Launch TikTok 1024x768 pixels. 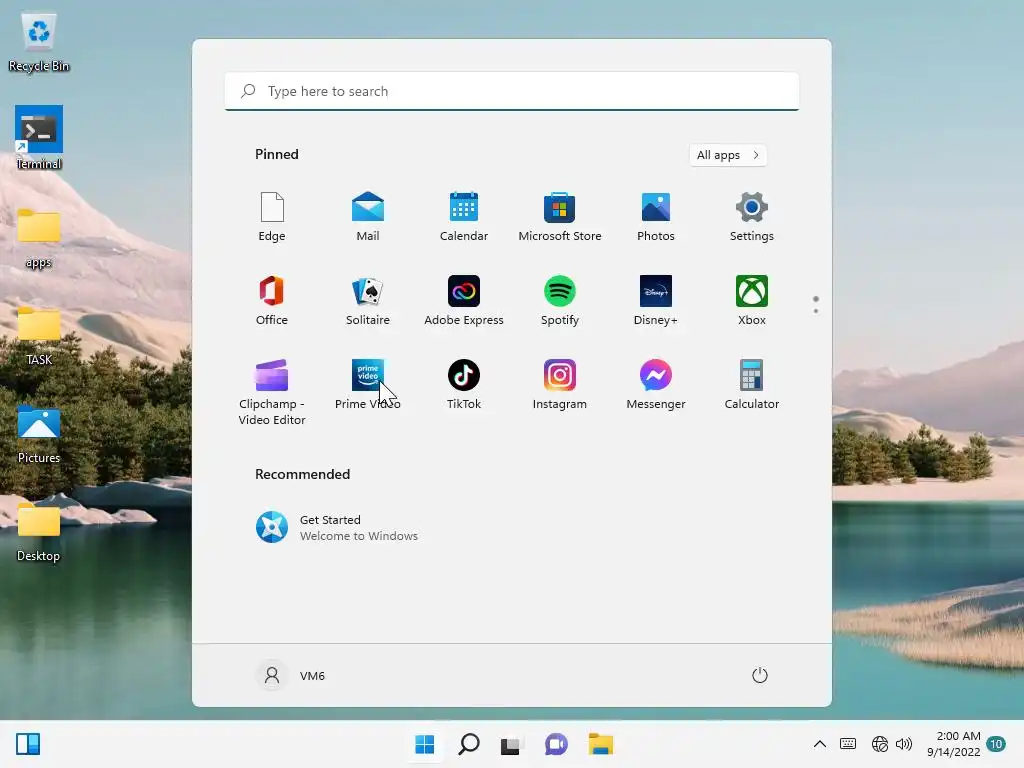(464, 385)
